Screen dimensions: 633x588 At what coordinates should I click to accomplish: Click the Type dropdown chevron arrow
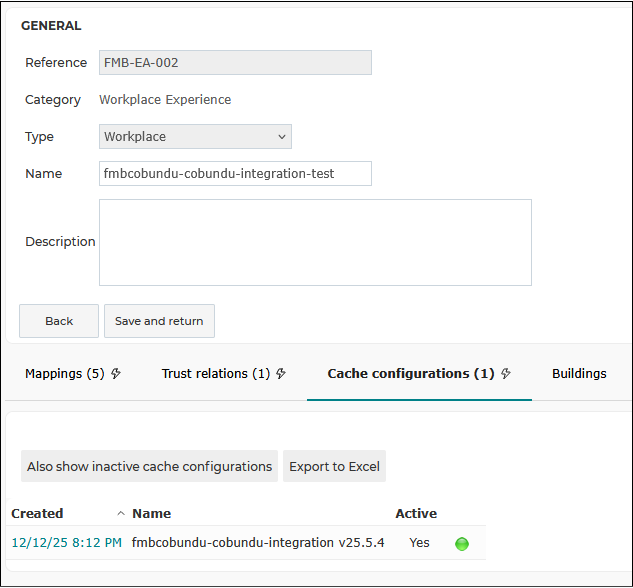pos(282,137)
